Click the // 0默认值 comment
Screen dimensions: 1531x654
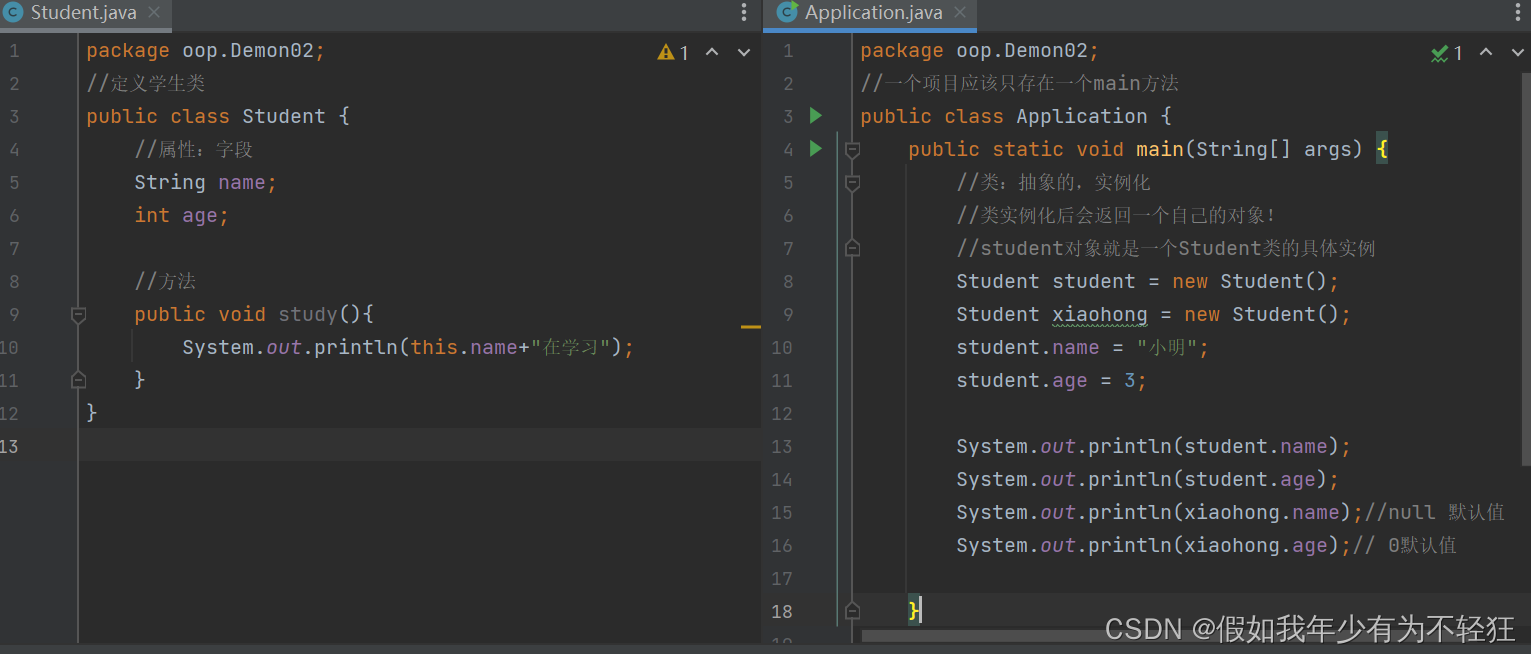coord(1404,545)
